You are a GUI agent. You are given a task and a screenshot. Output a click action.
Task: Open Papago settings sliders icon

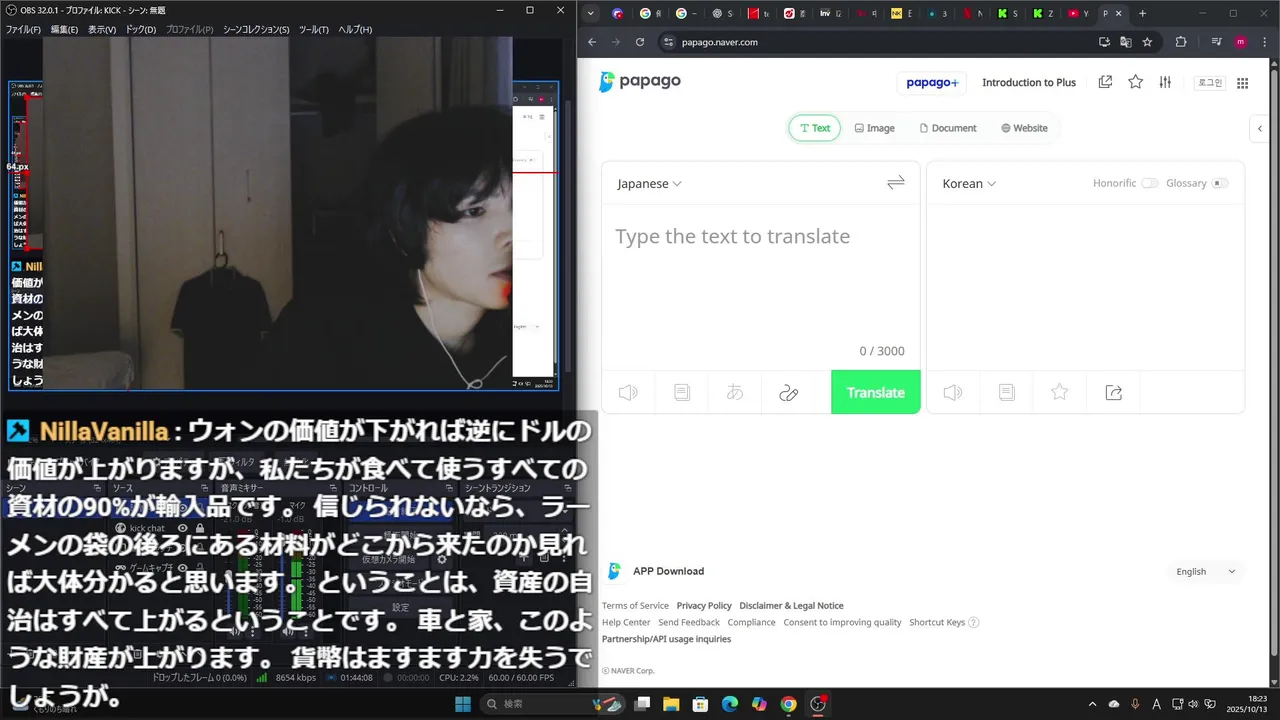(x=1165, y=82)
